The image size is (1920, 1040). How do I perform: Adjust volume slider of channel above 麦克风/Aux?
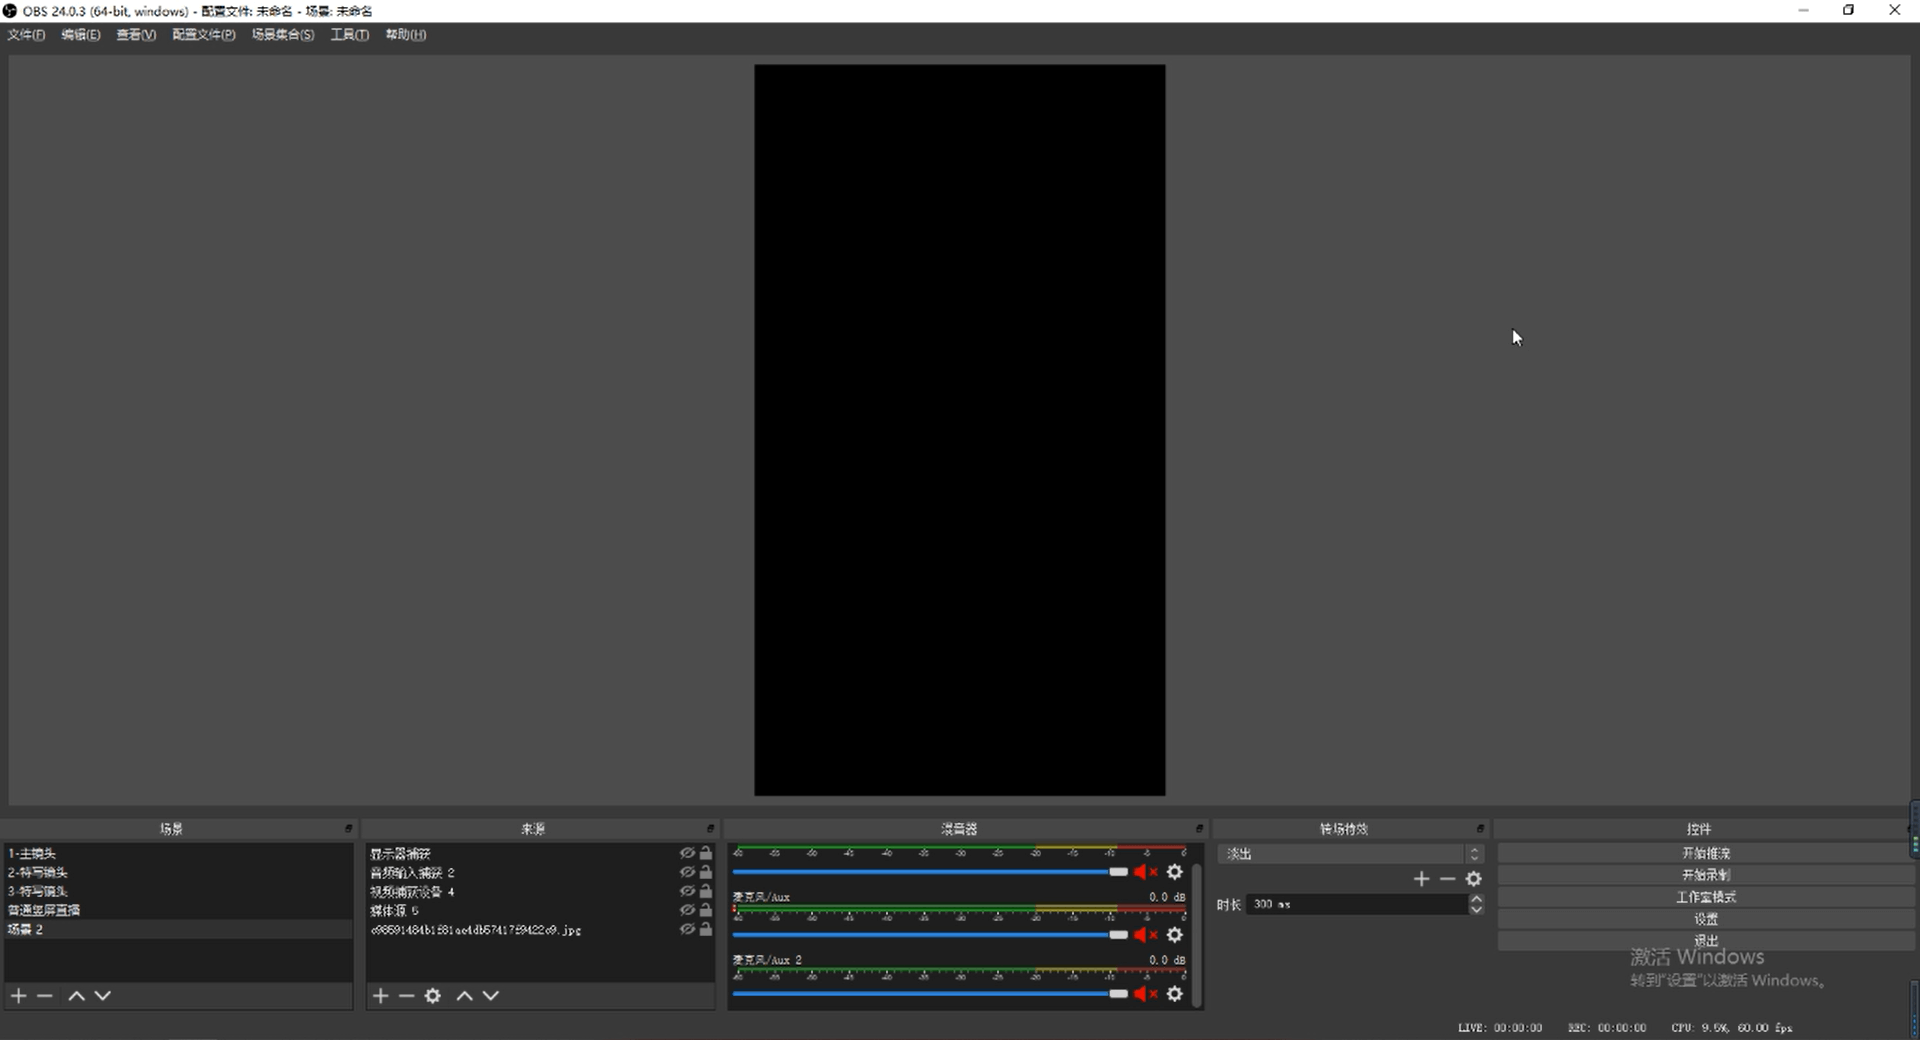click(x=930, y=872)
